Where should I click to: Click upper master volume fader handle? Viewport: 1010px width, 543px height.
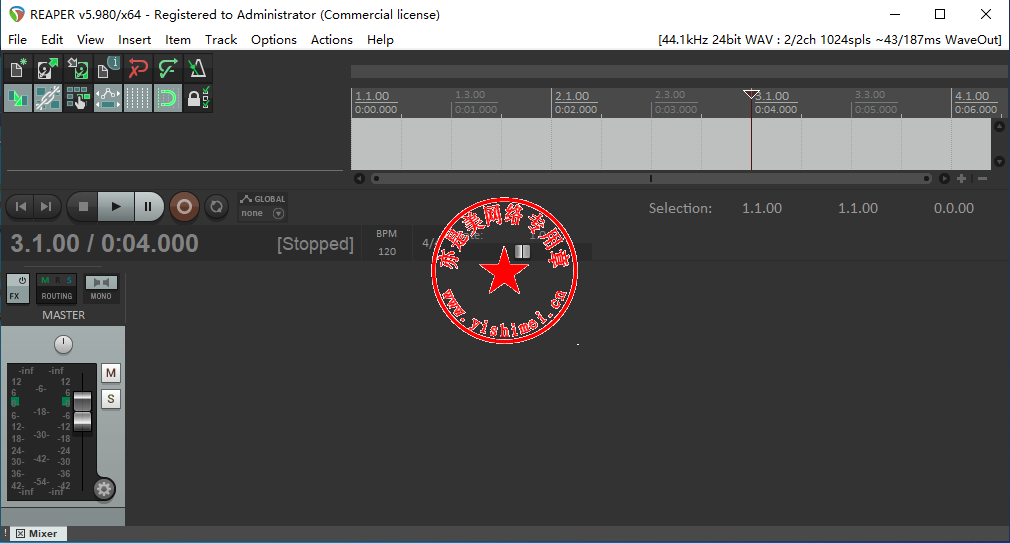(x=82, y=401)
